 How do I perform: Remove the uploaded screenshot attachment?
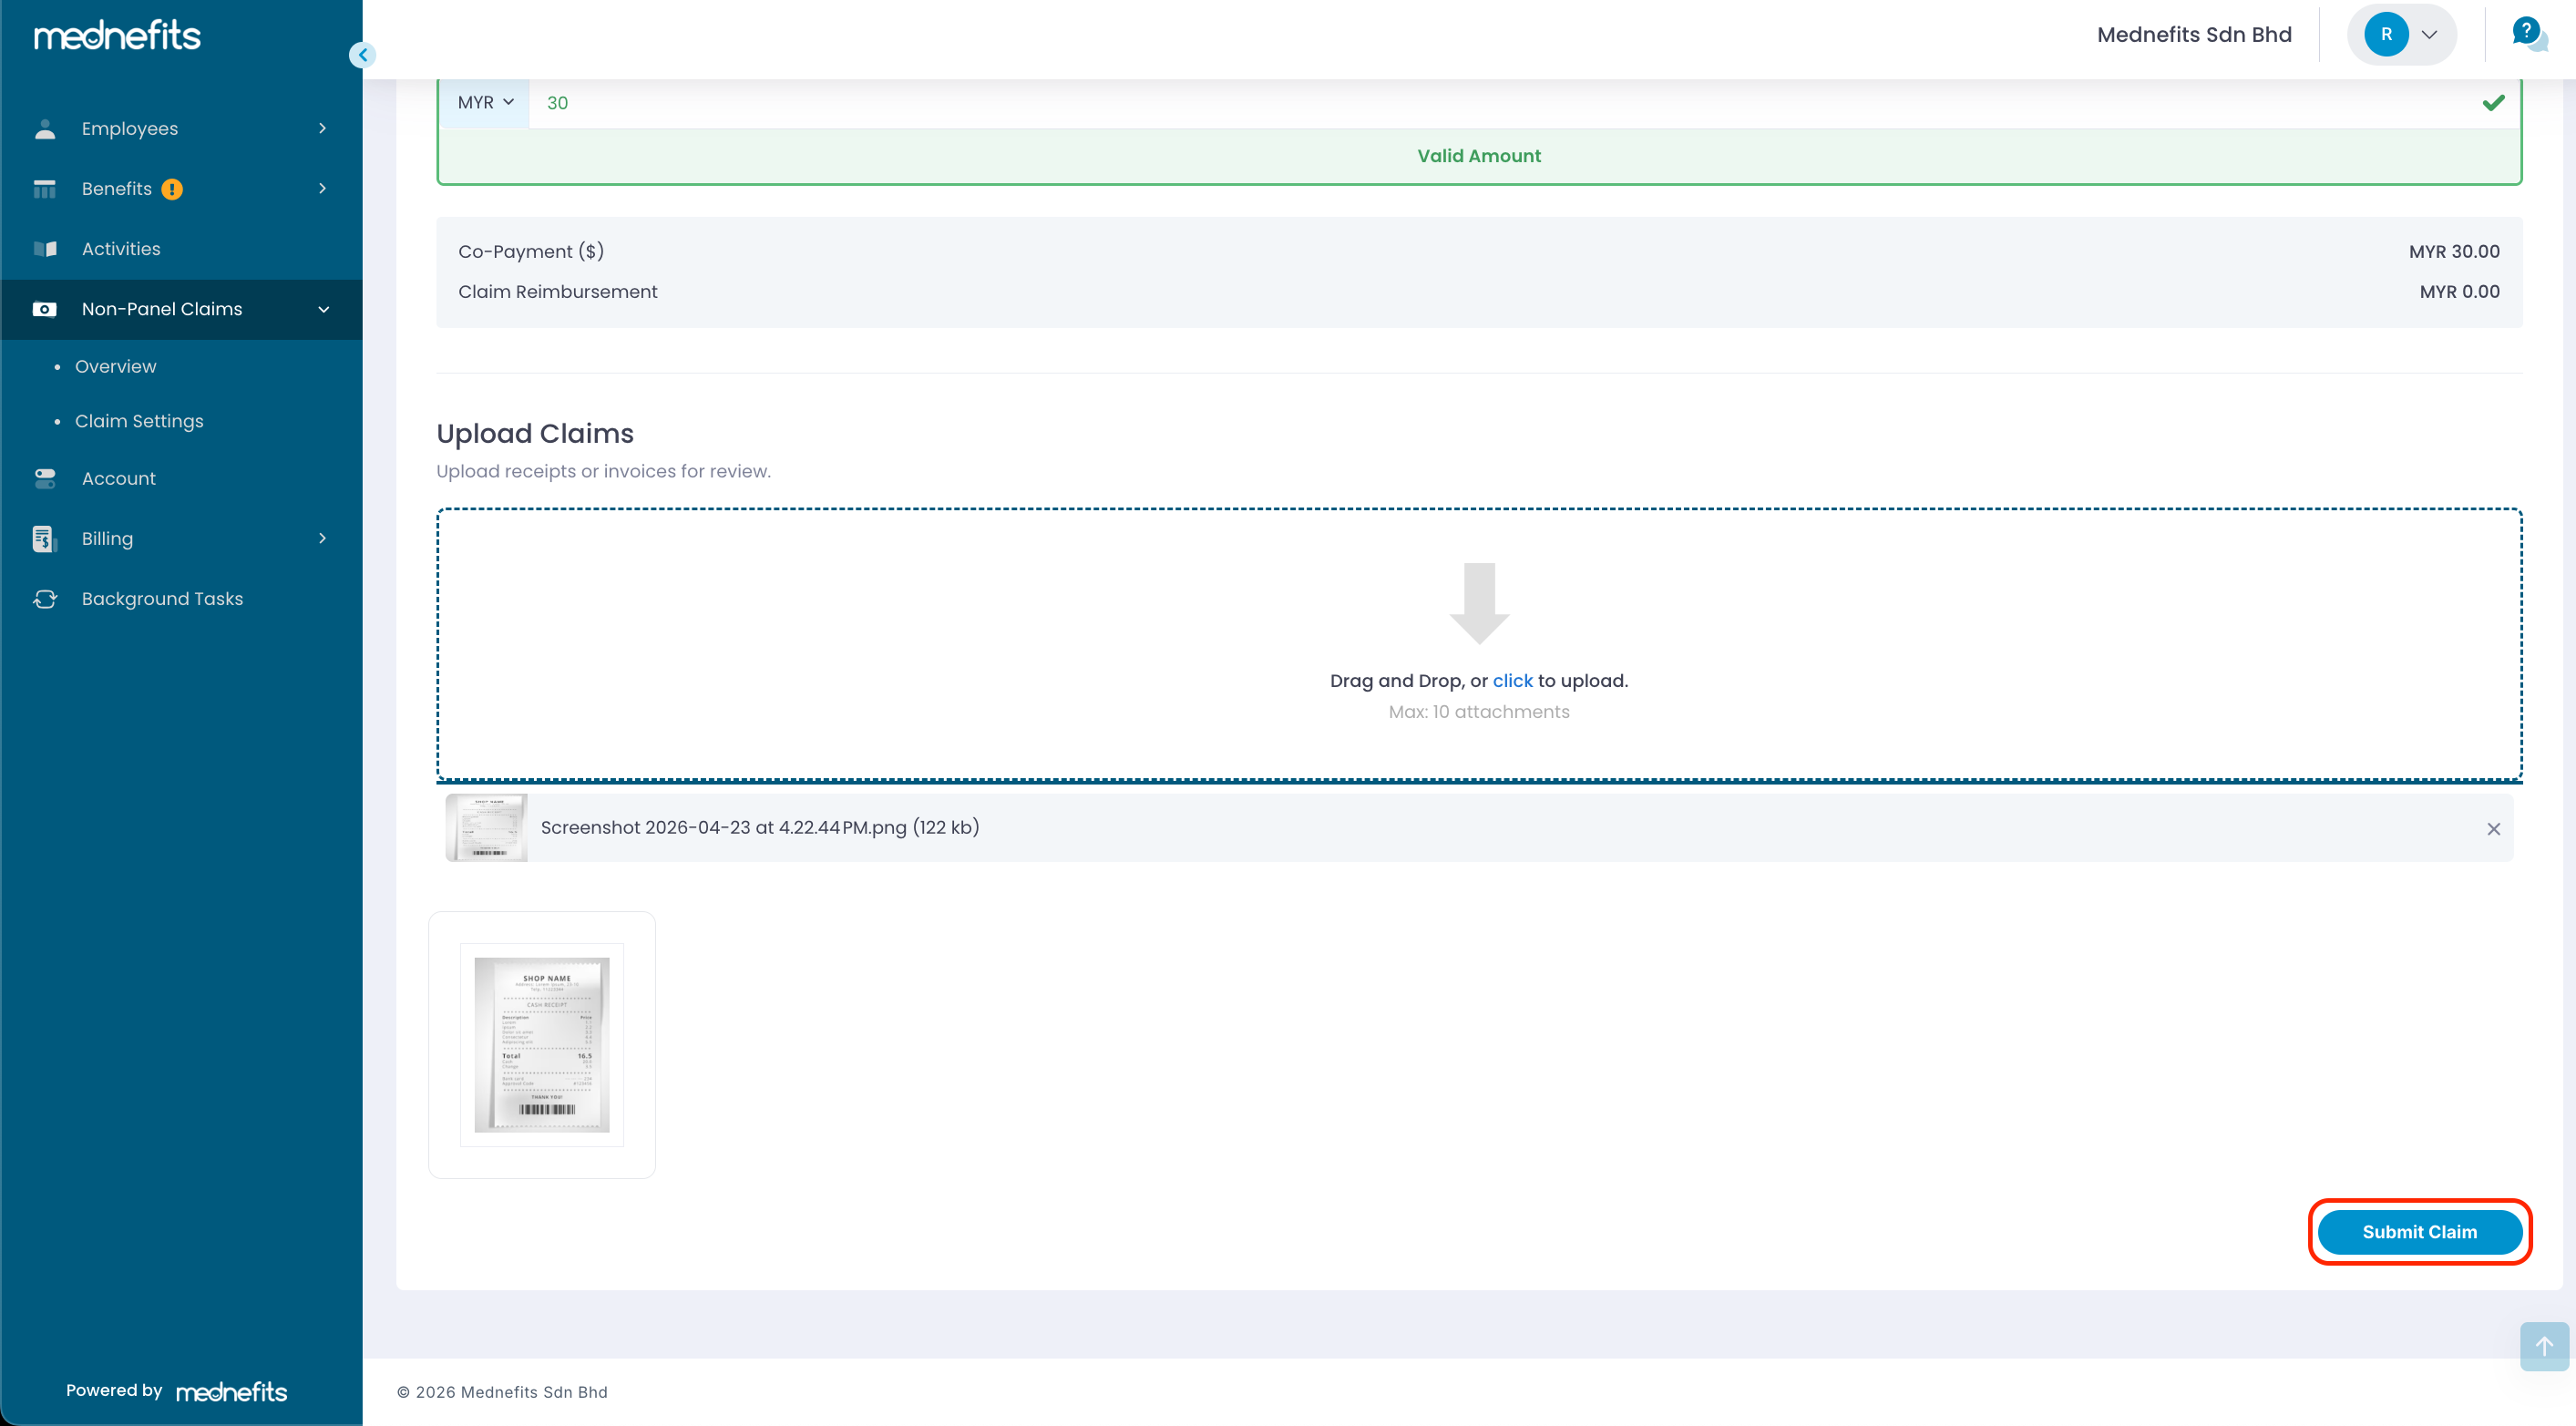(x=2493, y=829)
